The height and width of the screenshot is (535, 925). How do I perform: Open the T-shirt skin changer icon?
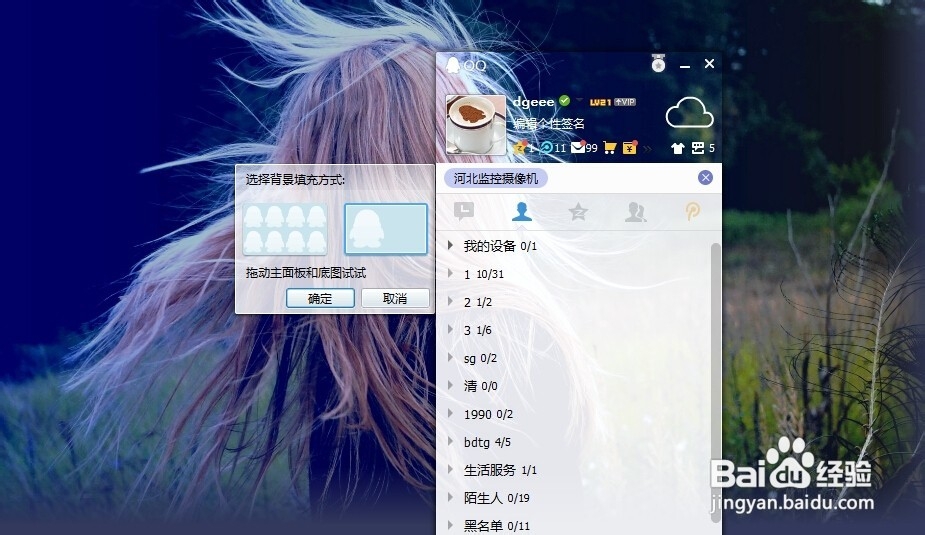677,148
